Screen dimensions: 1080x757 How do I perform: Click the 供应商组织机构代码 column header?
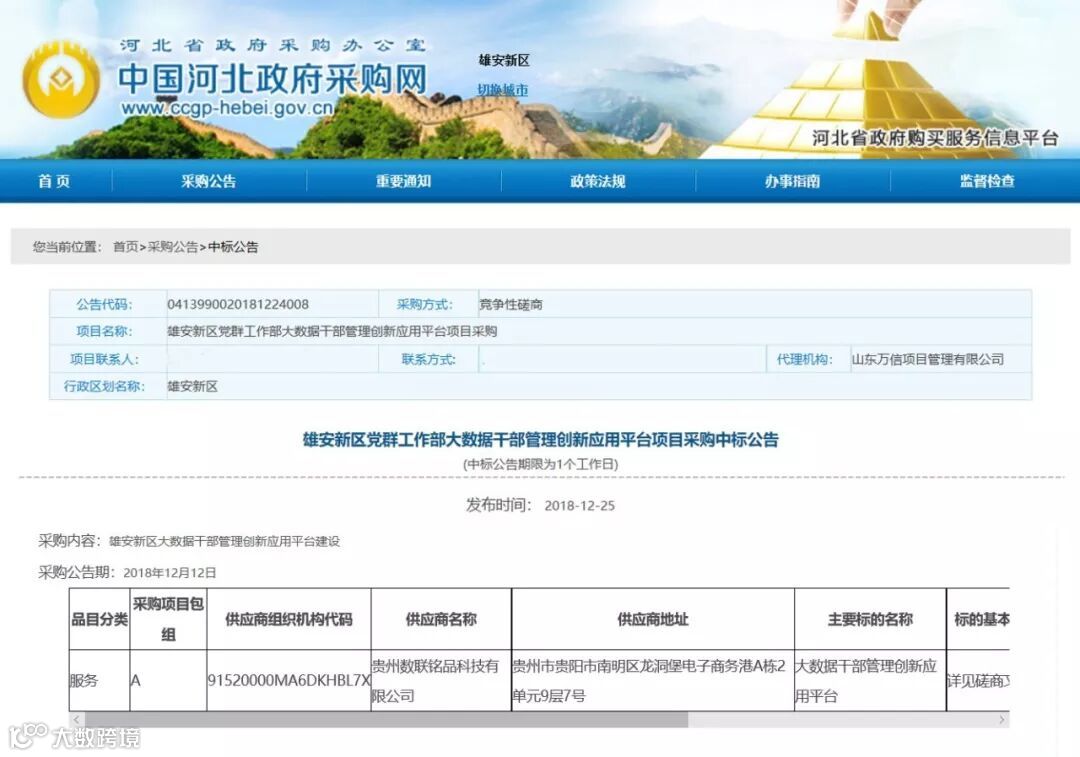click(x=289, y=619)
